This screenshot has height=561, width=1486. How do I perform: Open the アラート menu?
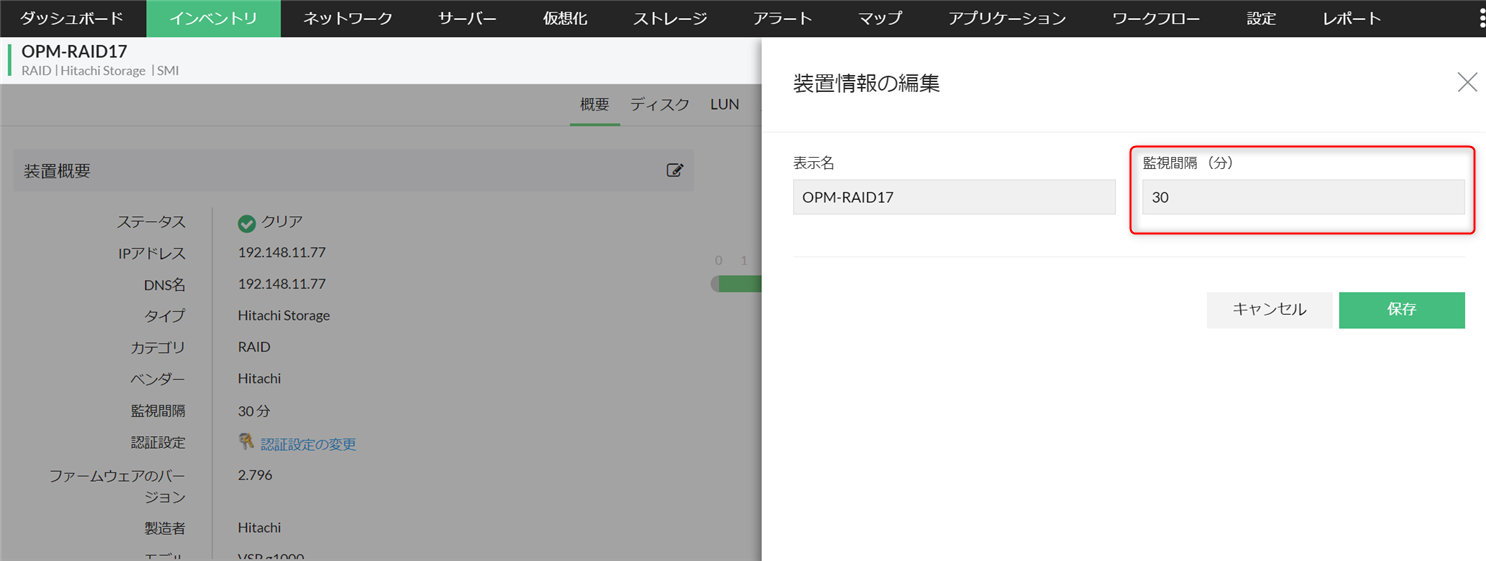[783, 18]
